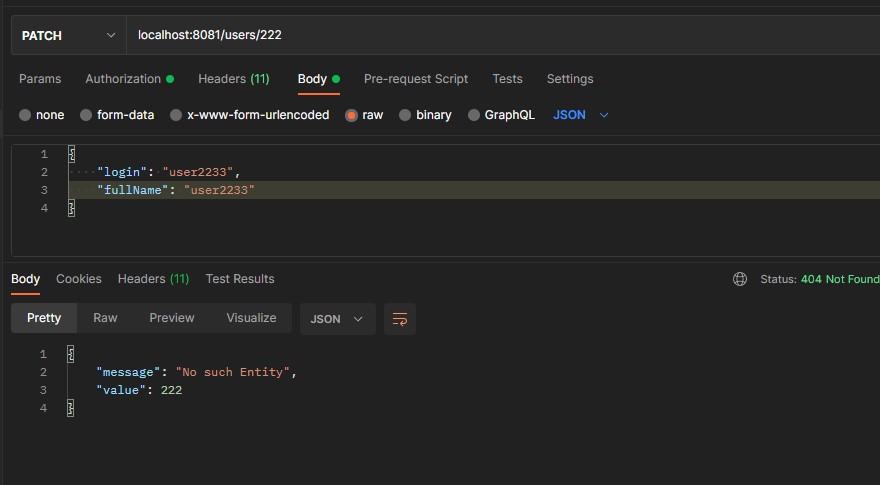Select the response Body tab

[25, 279]
